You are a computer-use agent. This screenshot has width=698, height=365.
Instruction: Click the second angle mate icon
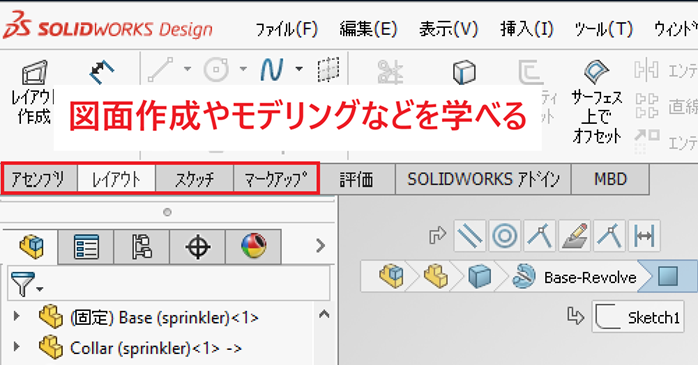609,236
